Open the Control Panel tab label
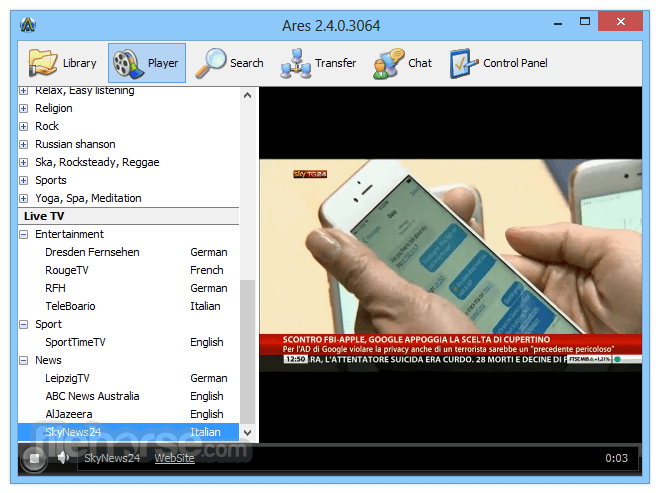The image size is (658, 493). [515, 63]
